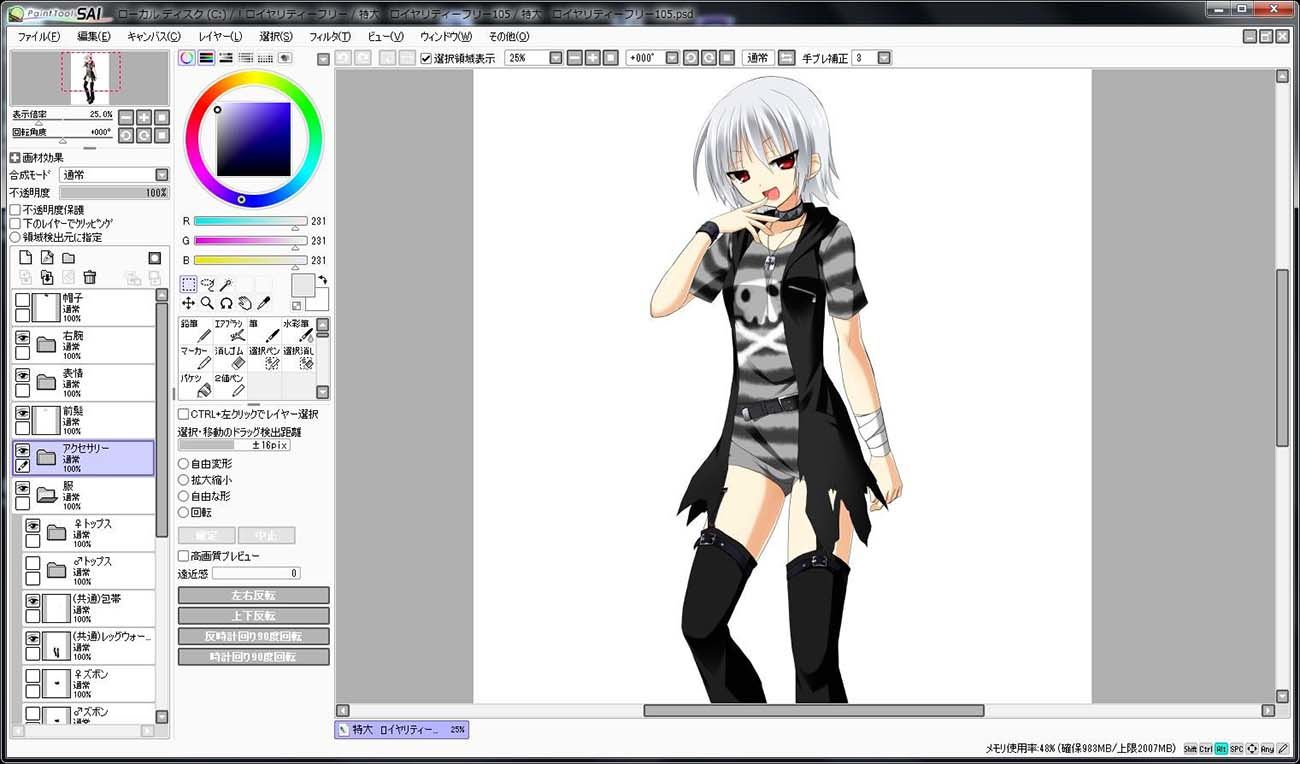This screenshot has width=1300, height=764.
Task: Select the magic wand tool
Action: [x=226, y=284]
